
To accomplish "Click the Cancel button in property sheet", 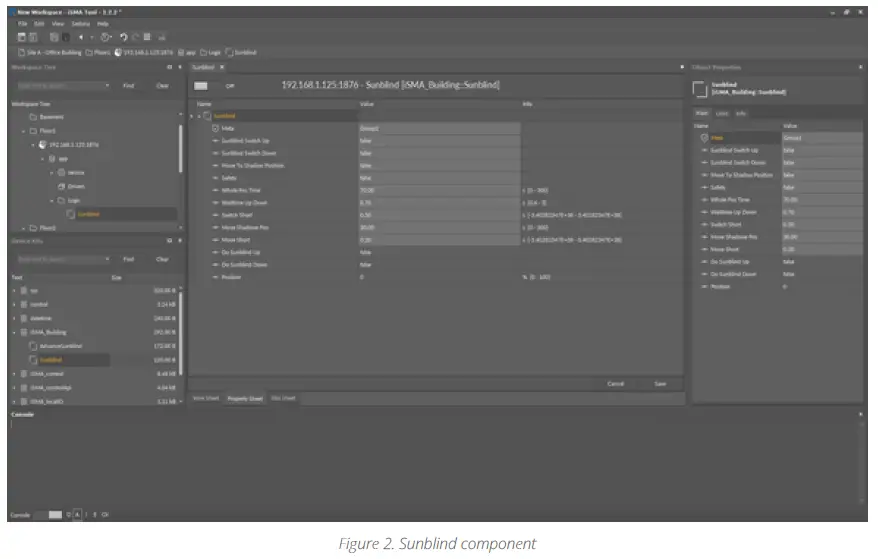I will click(x=615, y=384).
